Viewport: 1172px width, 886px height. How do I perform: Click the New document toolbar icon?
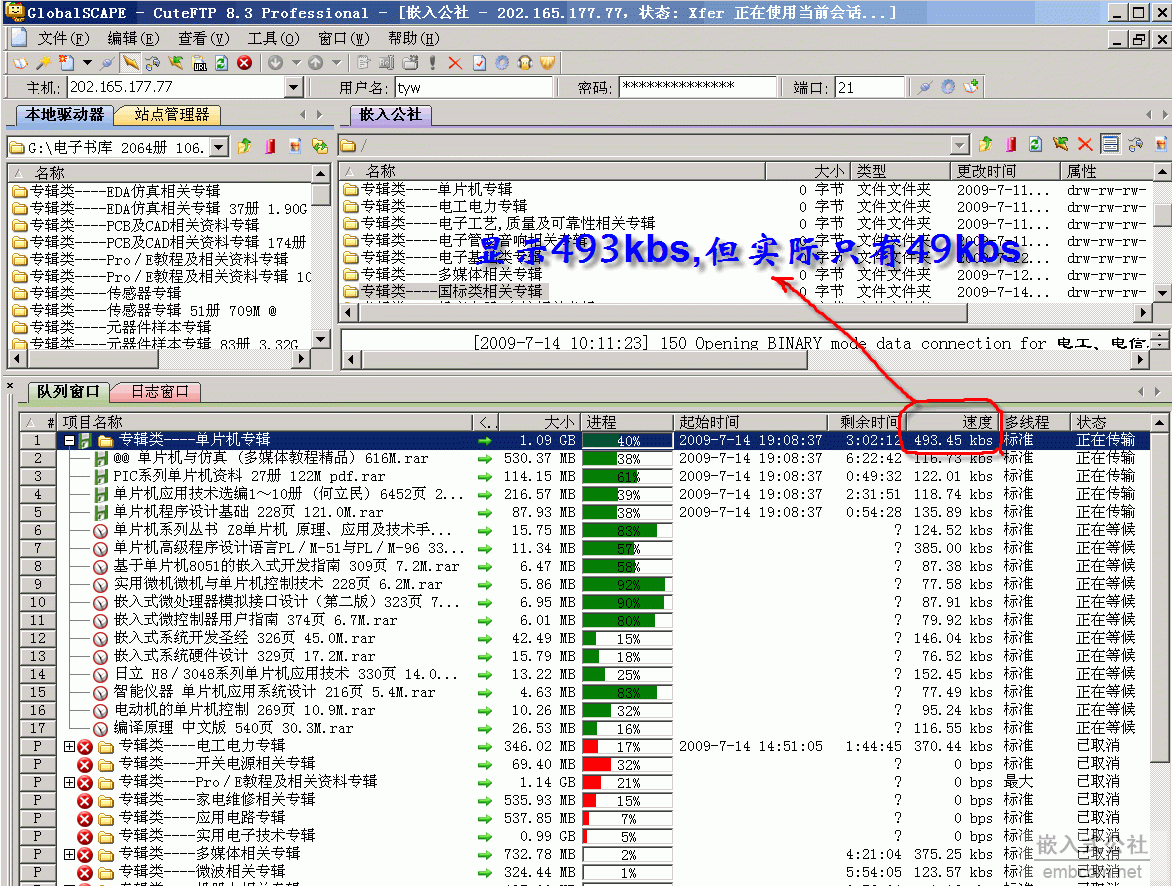tap(67, 63)
